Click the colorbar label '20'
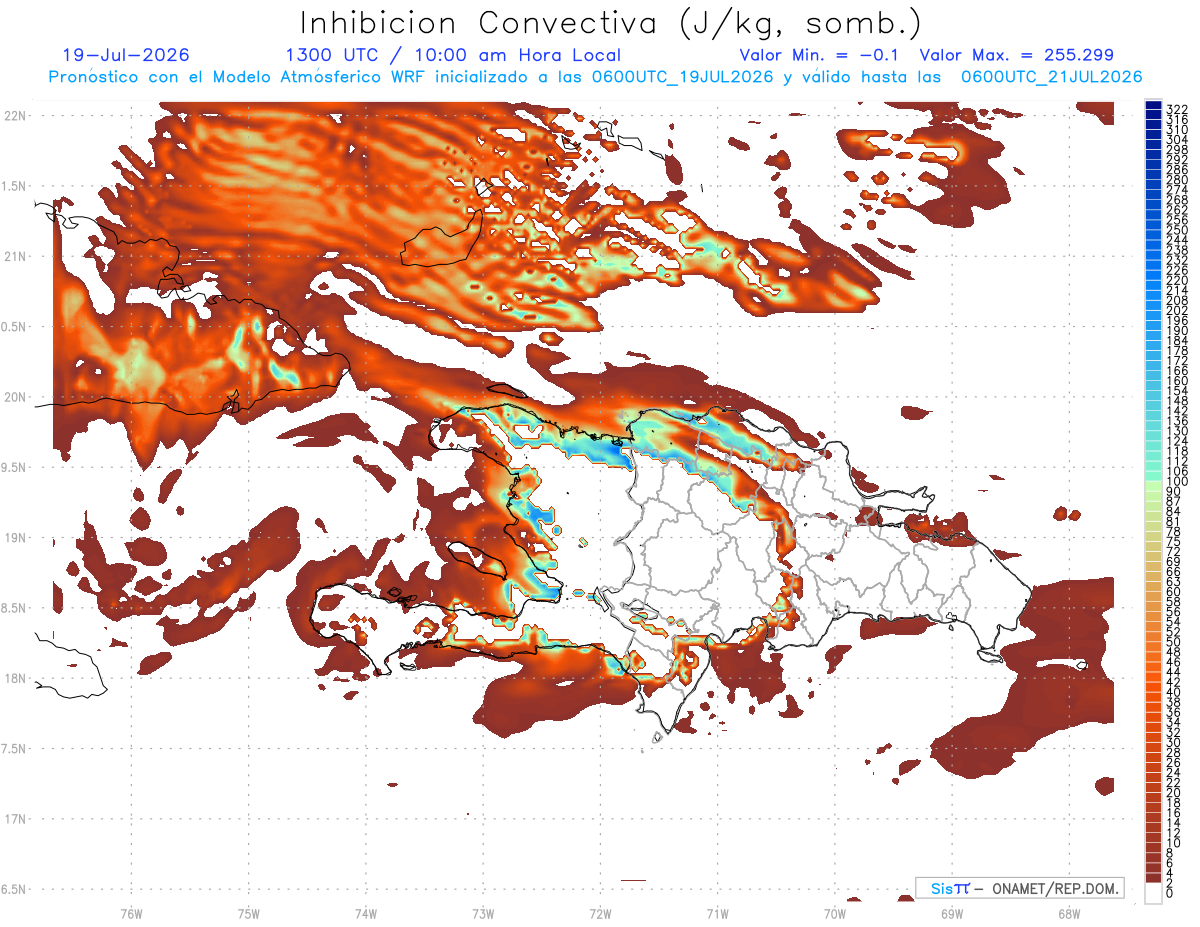 click(1173, 792)
